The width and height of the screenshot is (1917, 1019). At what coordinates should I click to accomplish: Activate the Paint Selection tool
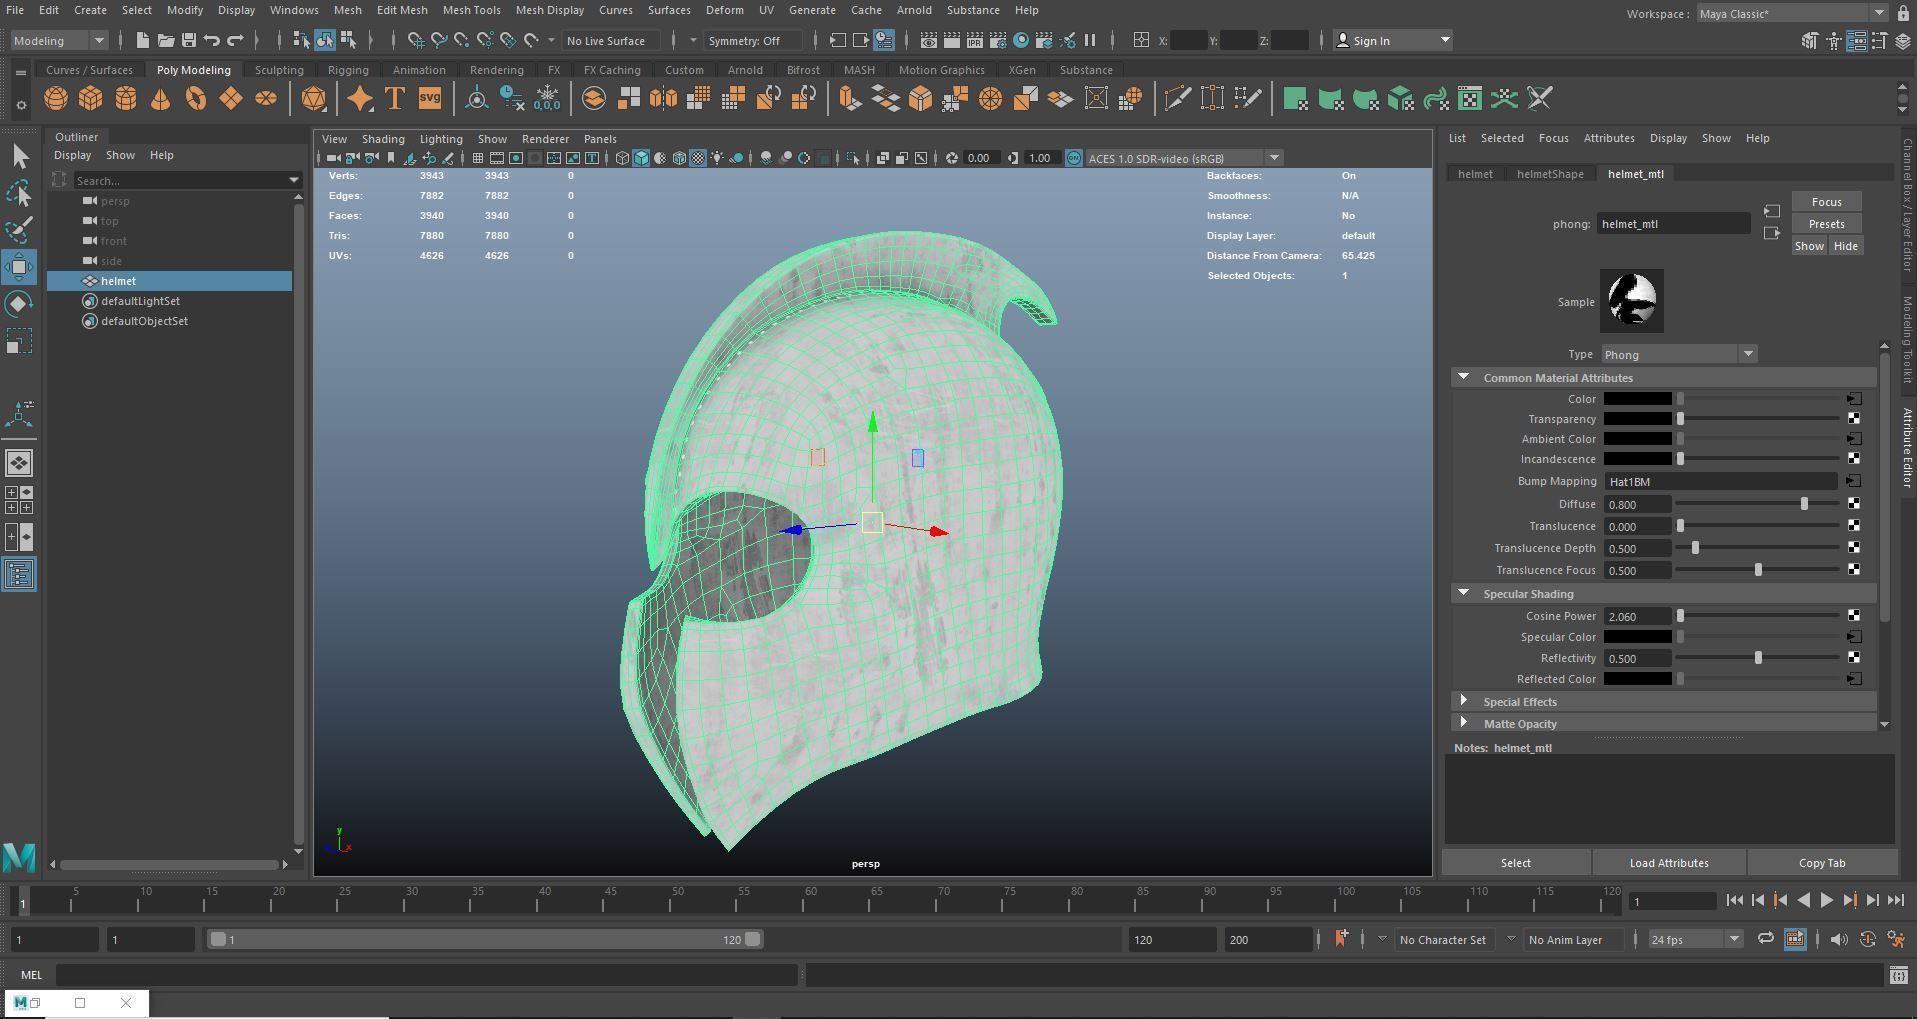(19, 230)
